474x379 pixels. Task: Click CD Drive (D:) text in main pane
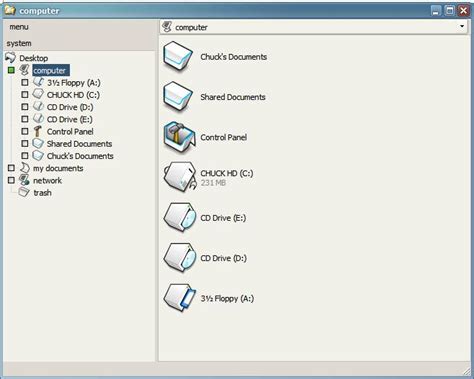[x=223, y=258]
